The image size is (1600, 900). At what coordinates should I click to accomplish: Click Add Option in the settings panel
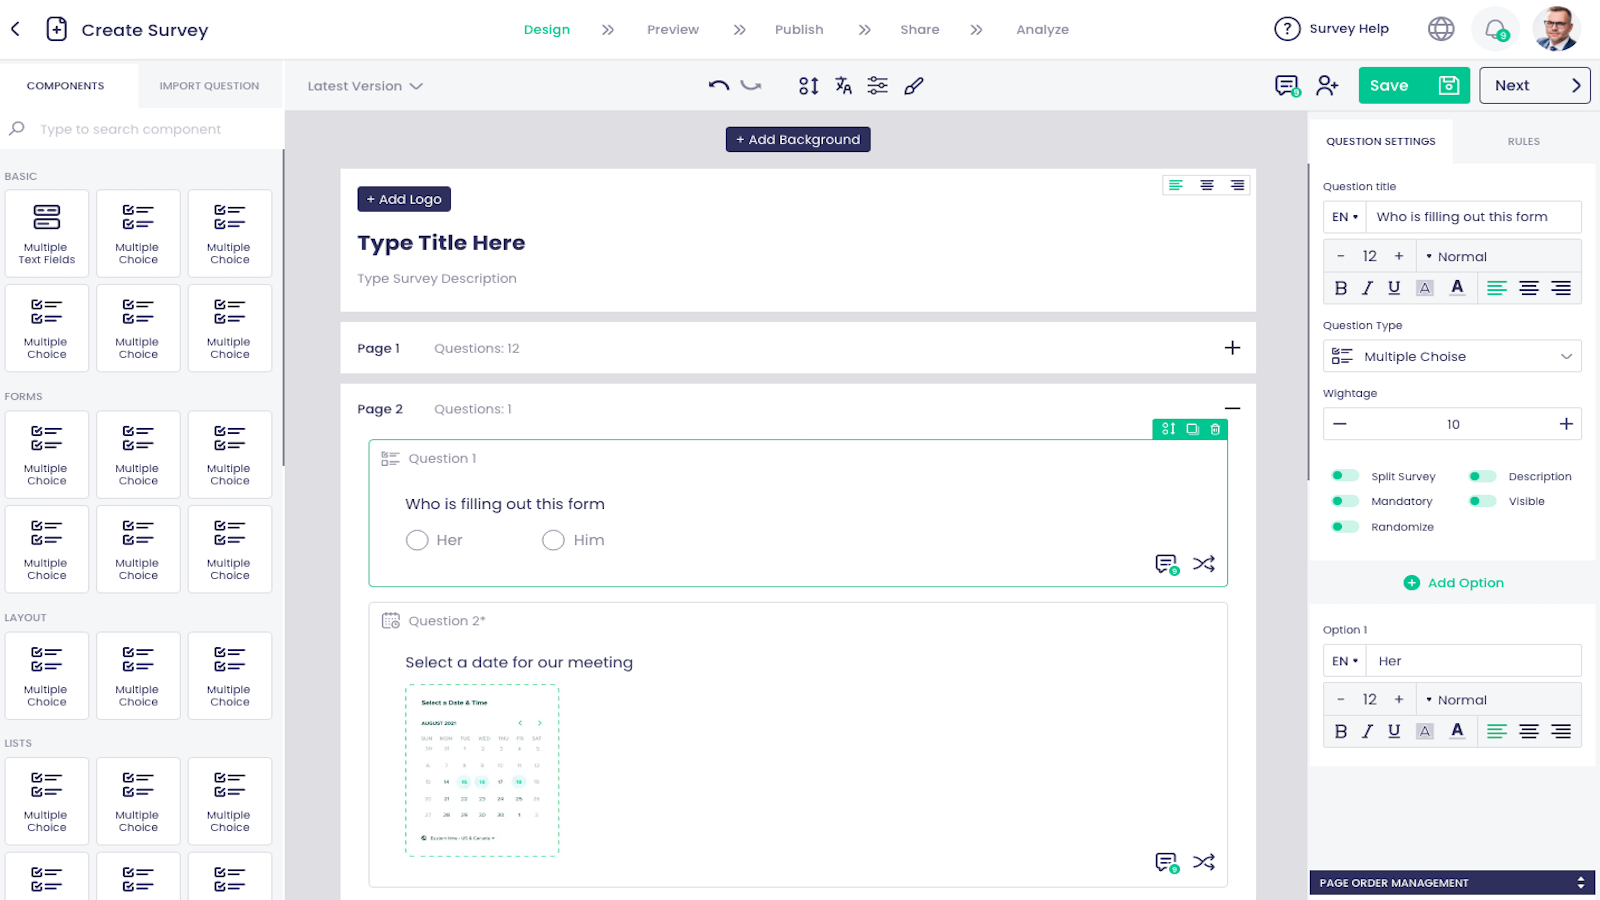pyautogui.click(x=1453, y=582)
